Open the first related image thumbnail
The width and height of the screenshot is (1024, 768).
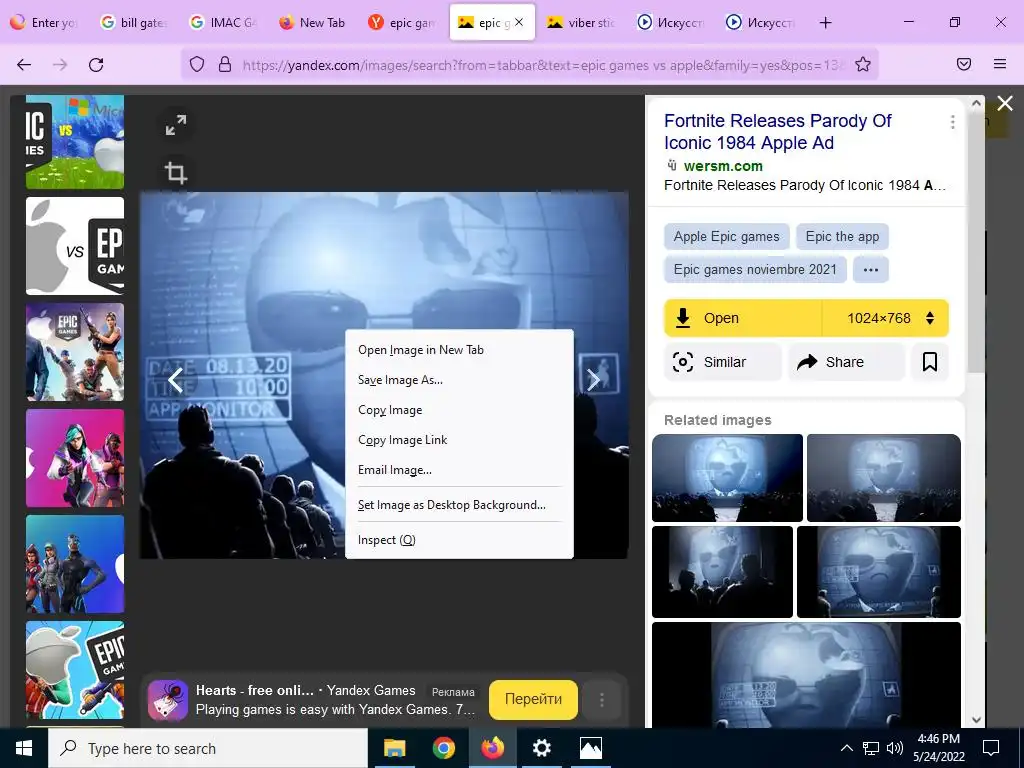tap(728, 478)
